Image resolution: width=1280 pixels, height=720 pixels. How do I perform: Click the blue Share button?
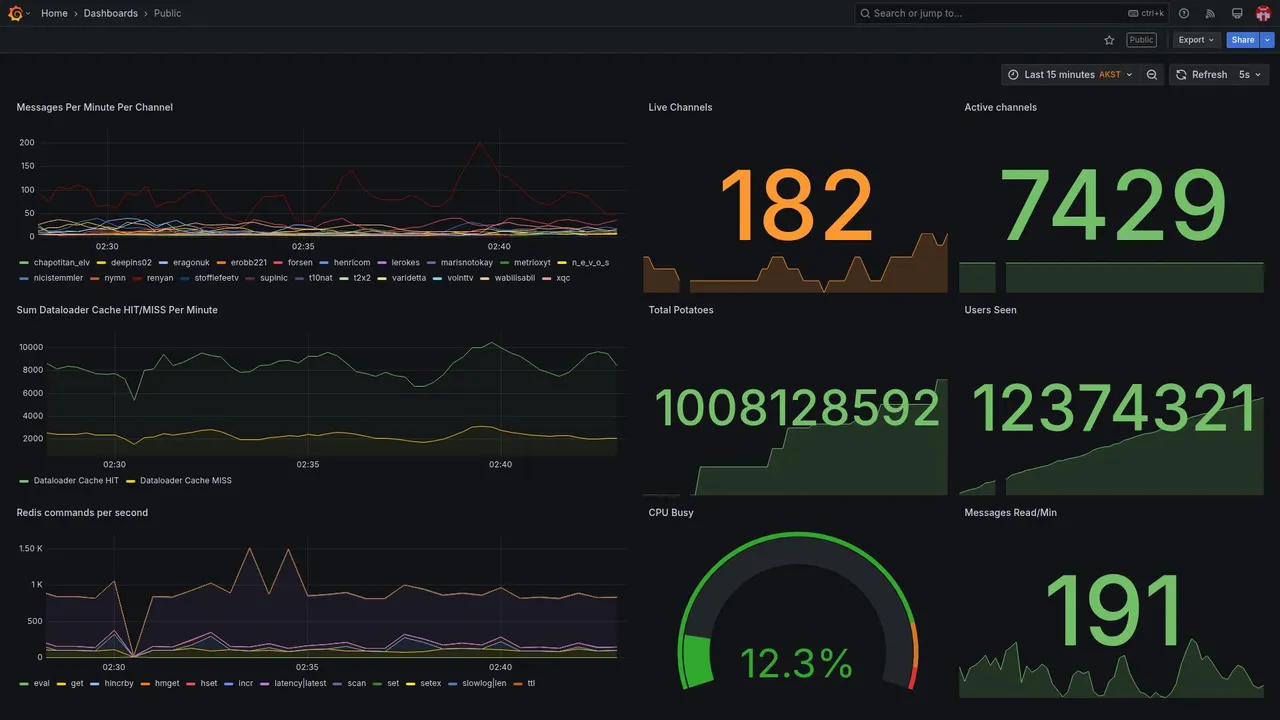coord(1243,40)
